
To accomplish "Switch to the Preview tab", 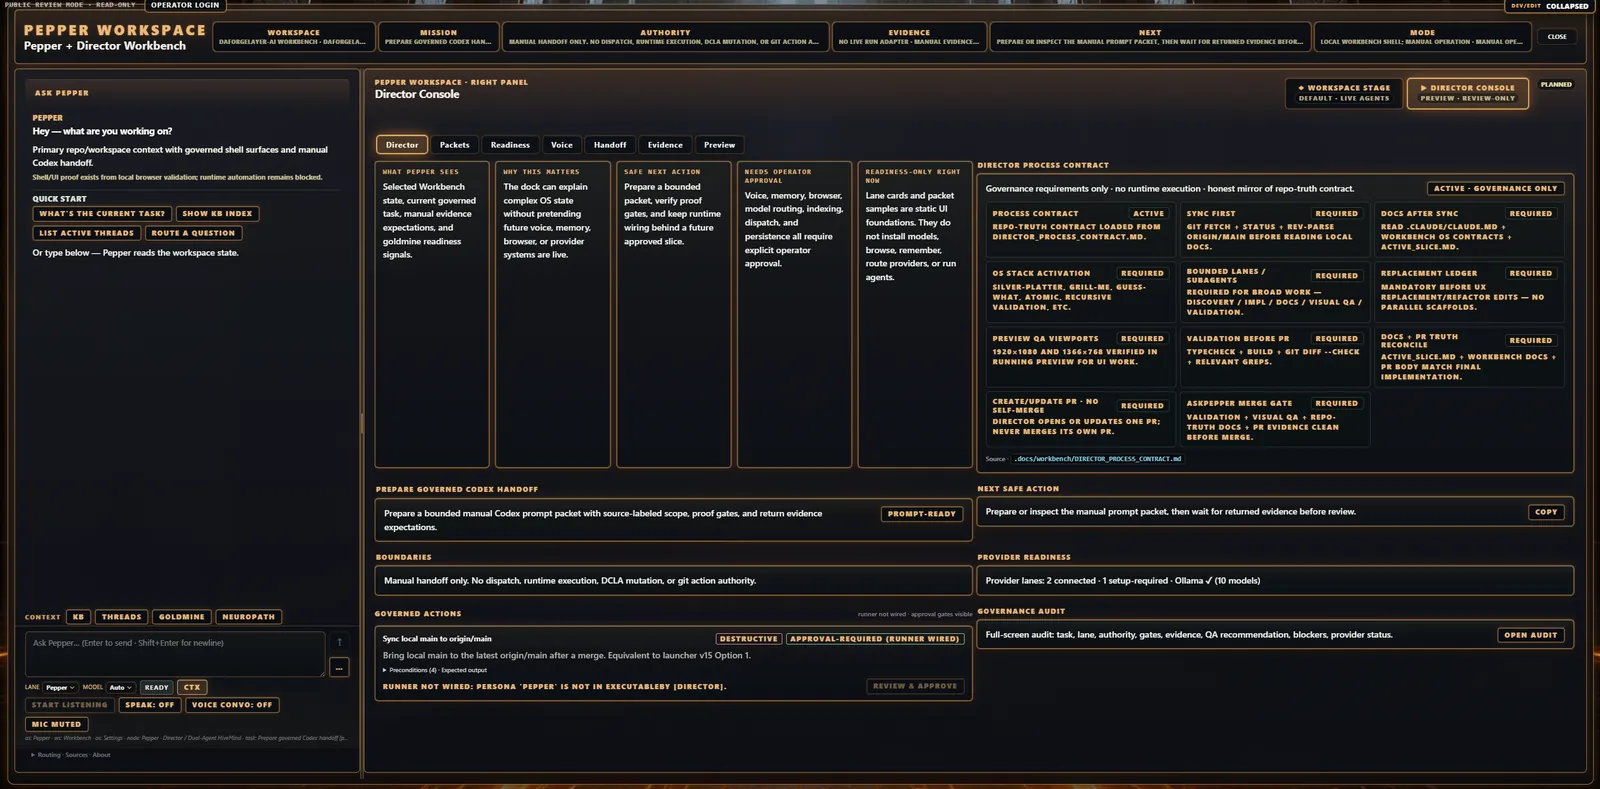I will click(719, 145).
